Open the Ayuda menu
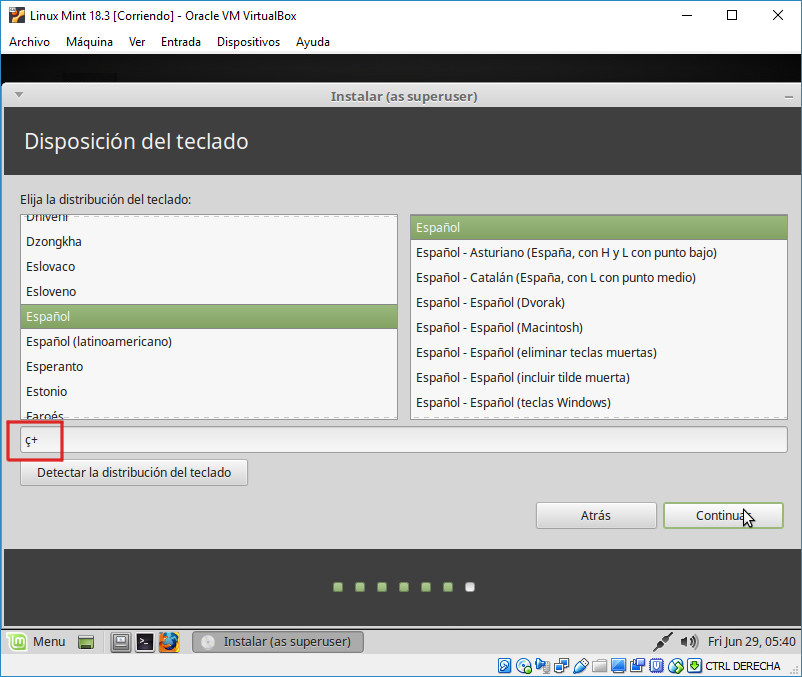This screenshot has width=802, height=677. pyautogui.click(x=313, y=42)
